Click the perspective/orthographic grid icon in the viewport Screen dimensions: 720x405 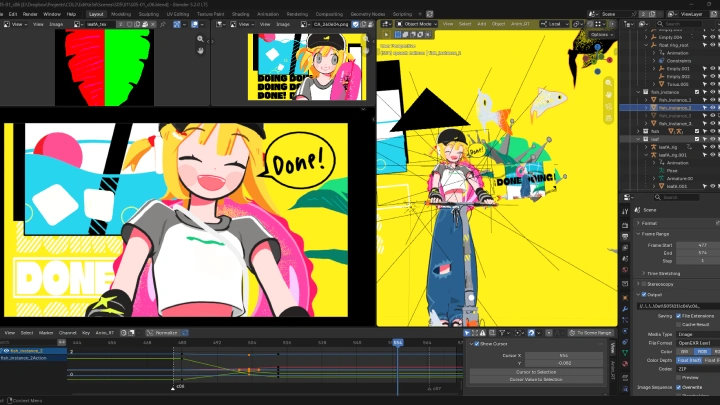(x=608, y=118)
